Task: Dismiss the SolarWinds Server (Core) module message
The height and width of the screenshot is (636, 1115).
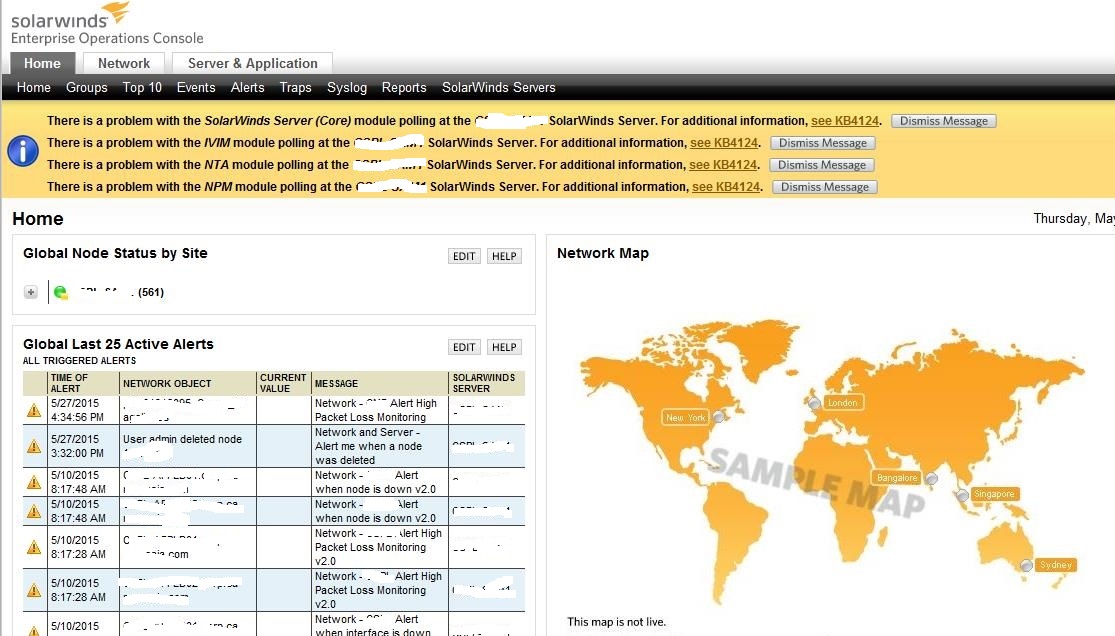Action: (944, 121)
